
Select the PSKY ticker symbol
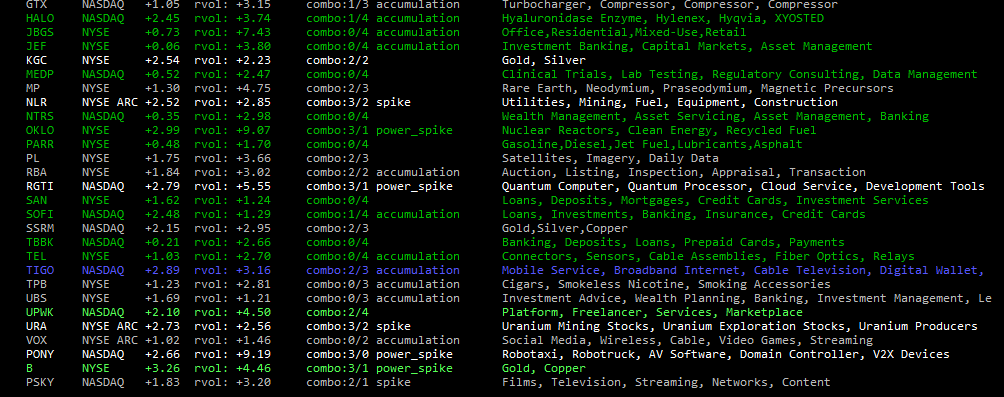(40, 383)
